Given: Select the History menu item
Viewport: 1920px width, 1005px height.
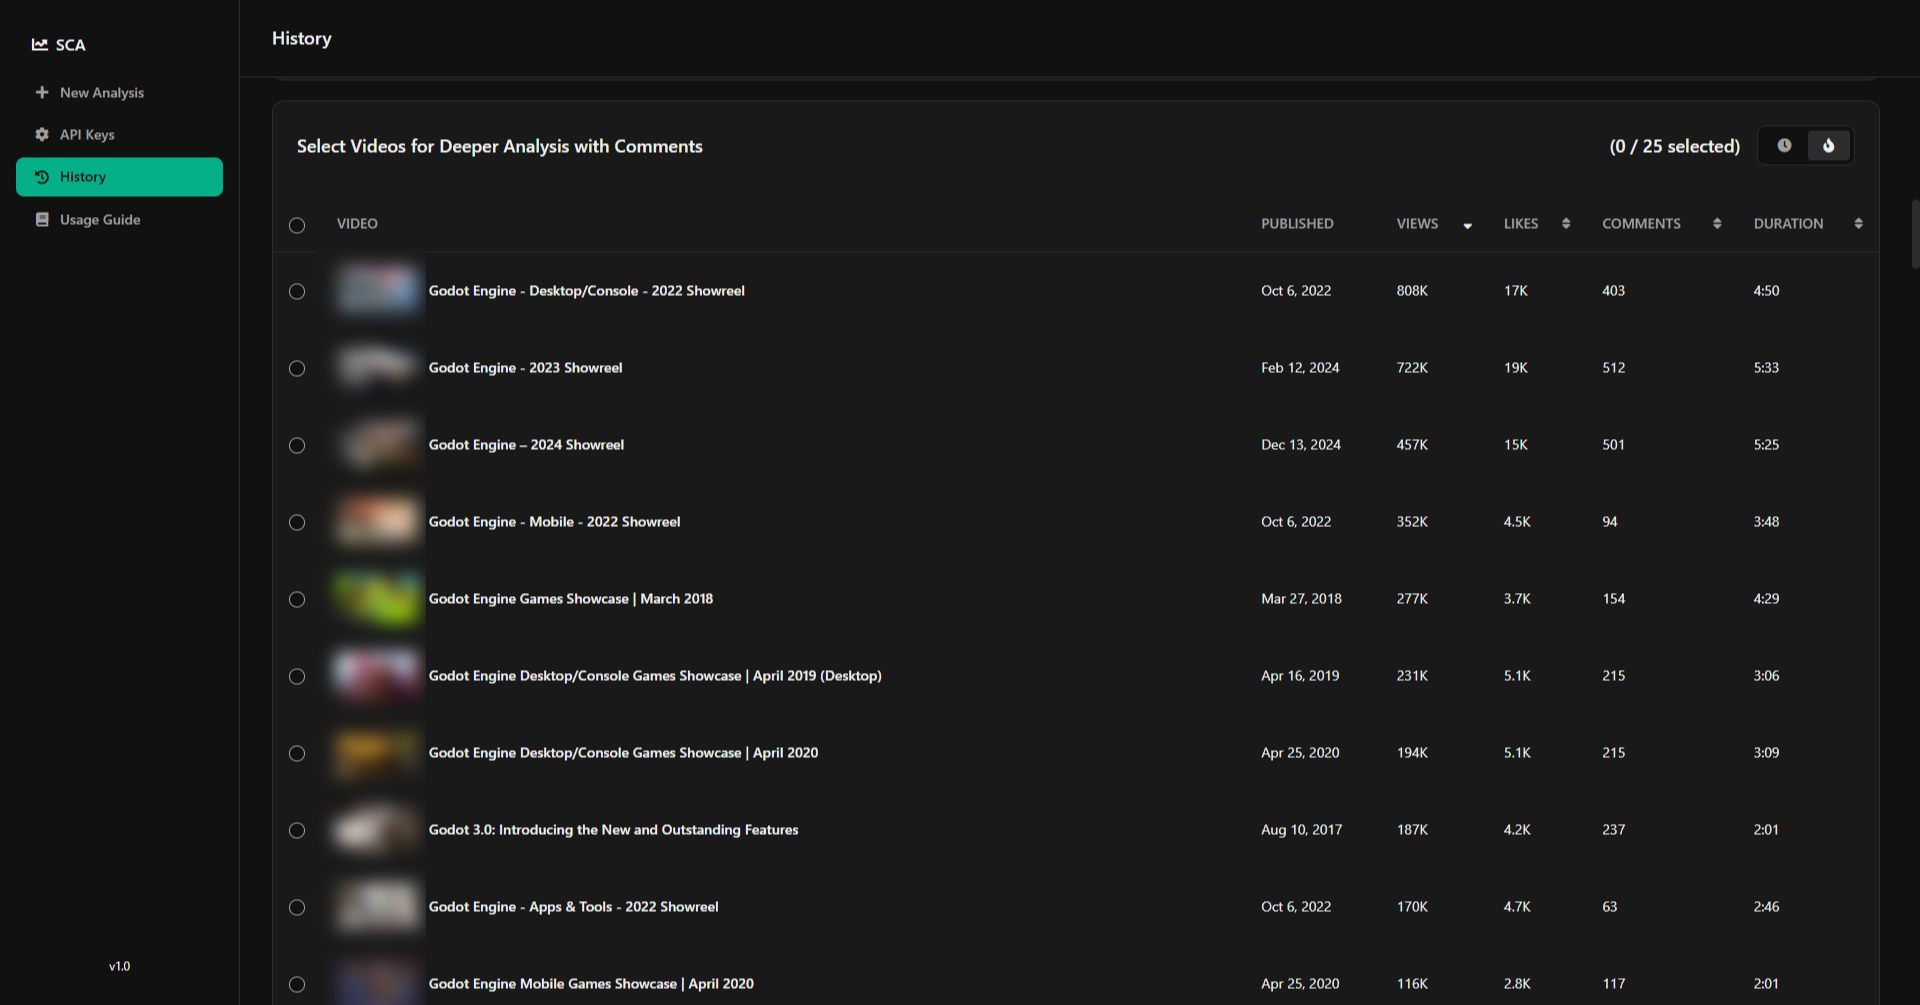Looking at the screenshot, I should tap(119, 177).
